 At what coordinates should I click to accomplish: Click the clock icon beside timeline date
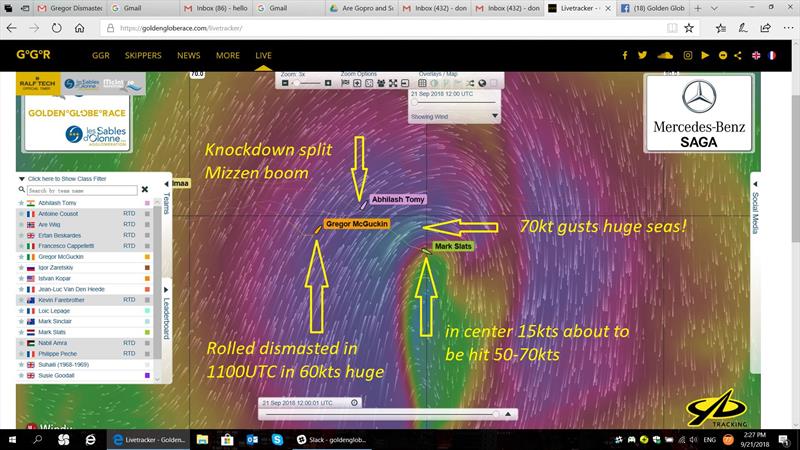point(354,403)
